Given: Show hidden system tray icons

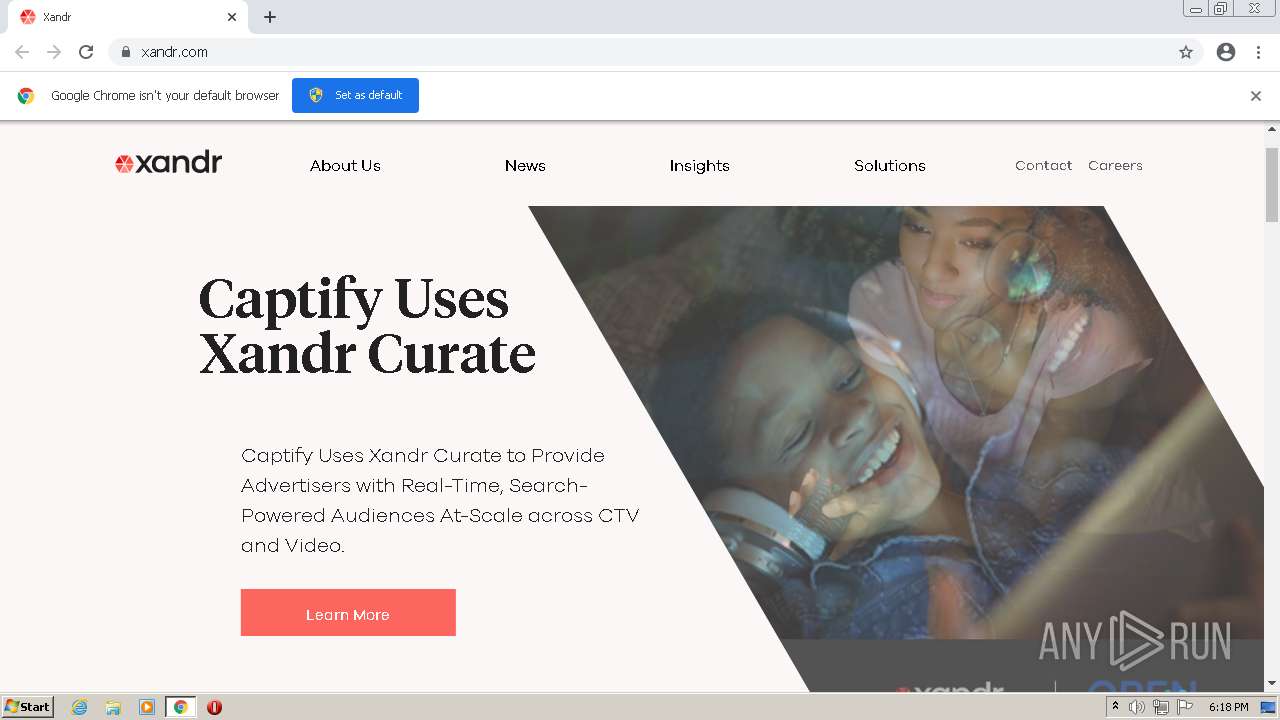Looking at the screenshot, I should [1115, 707].
